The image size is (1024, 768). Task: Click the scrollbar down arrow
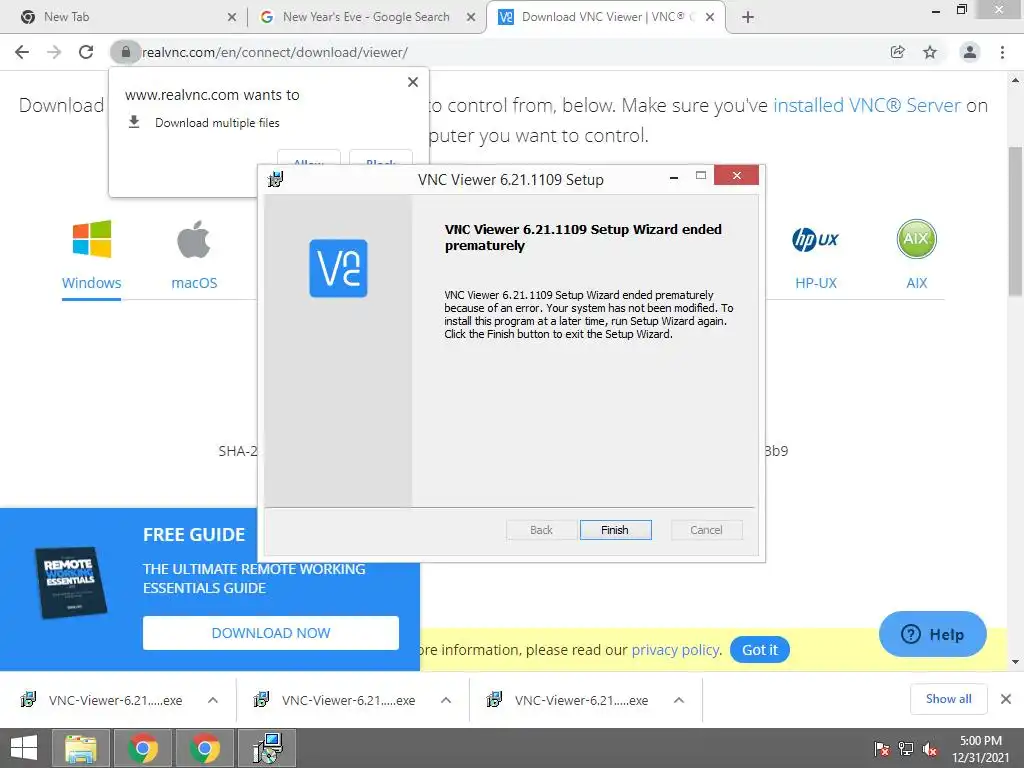pyautogui.click(x=1016, y=662)
